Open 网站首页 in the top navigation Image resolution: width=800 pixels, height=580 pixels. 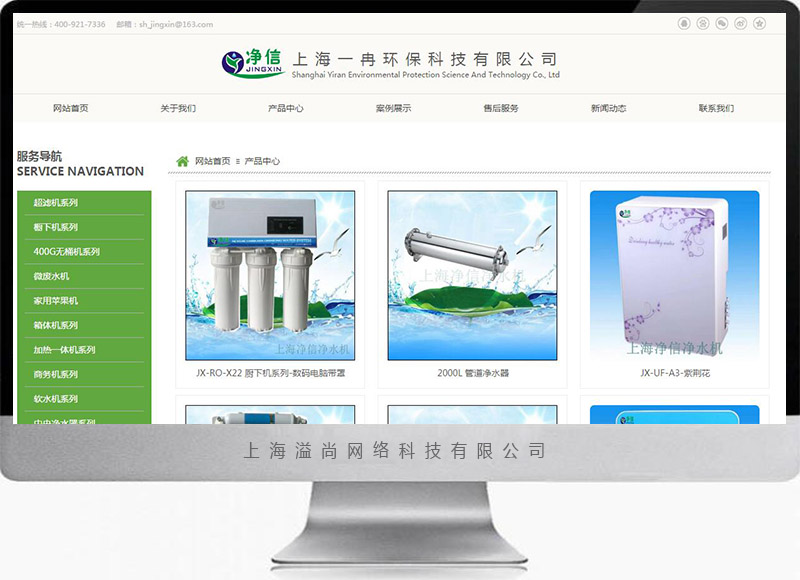pyautogui.click(x=70, y=108)
